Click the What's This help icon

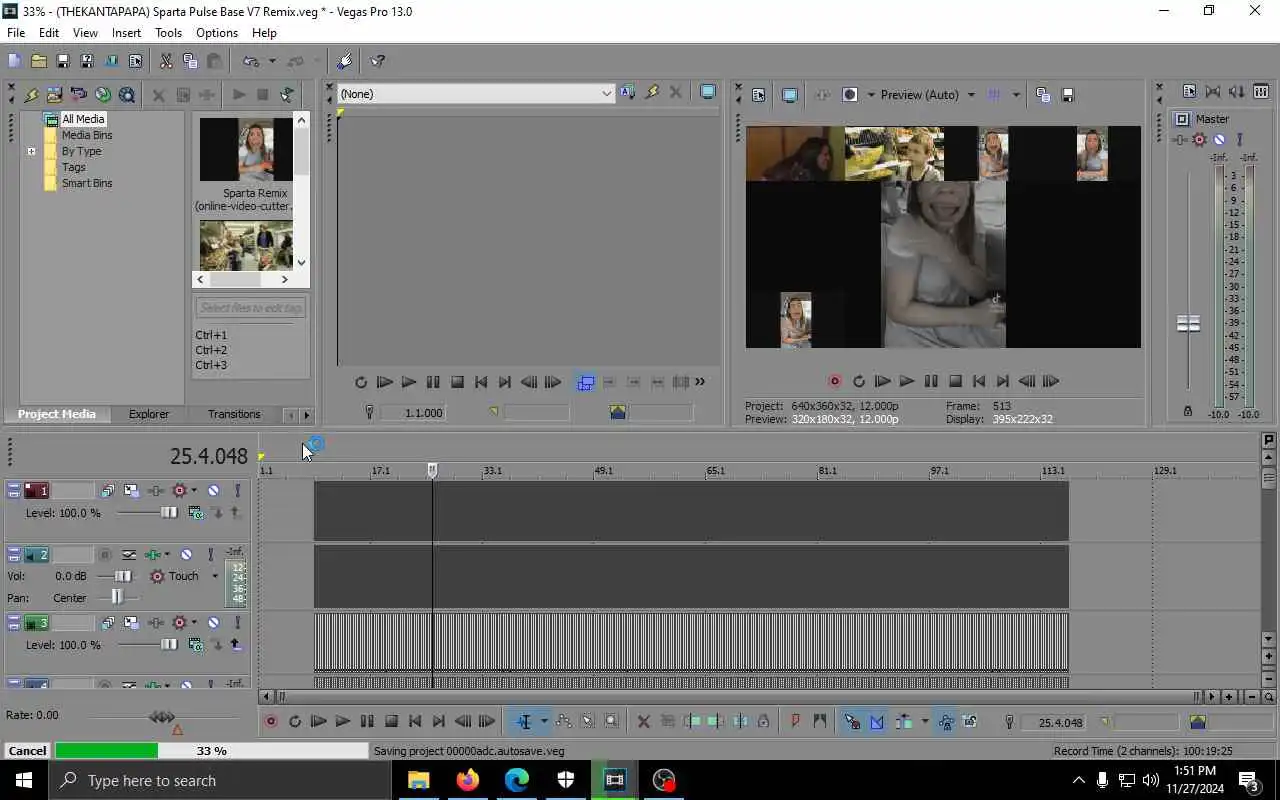(x=378, y=61)
